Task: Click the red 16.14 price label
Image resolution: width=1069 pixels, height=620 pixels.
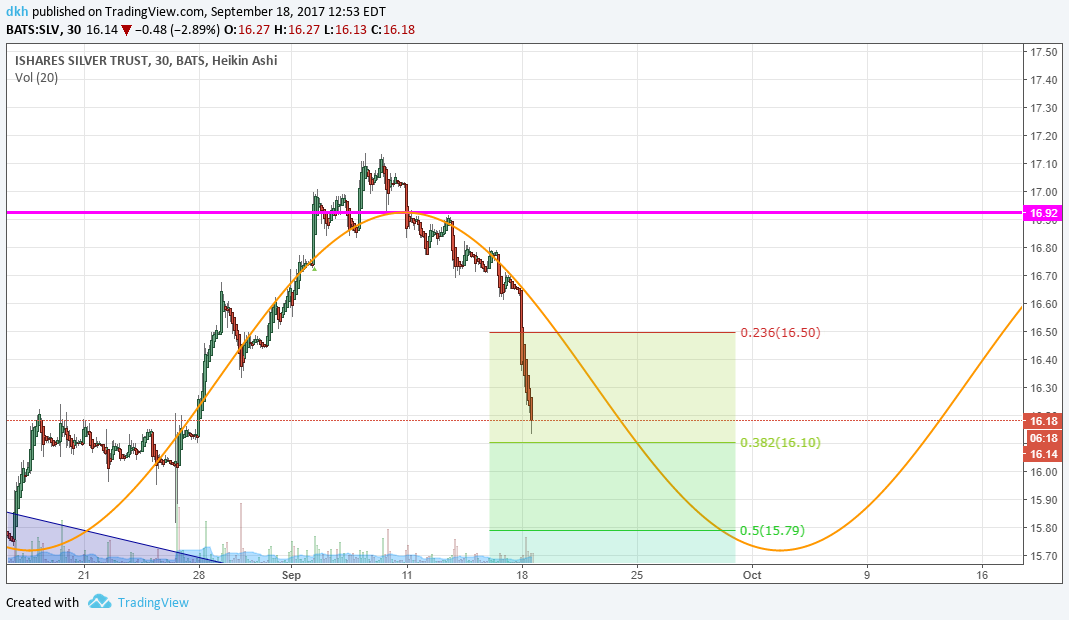Action: pyautogui.click(x=1043, y=454)
